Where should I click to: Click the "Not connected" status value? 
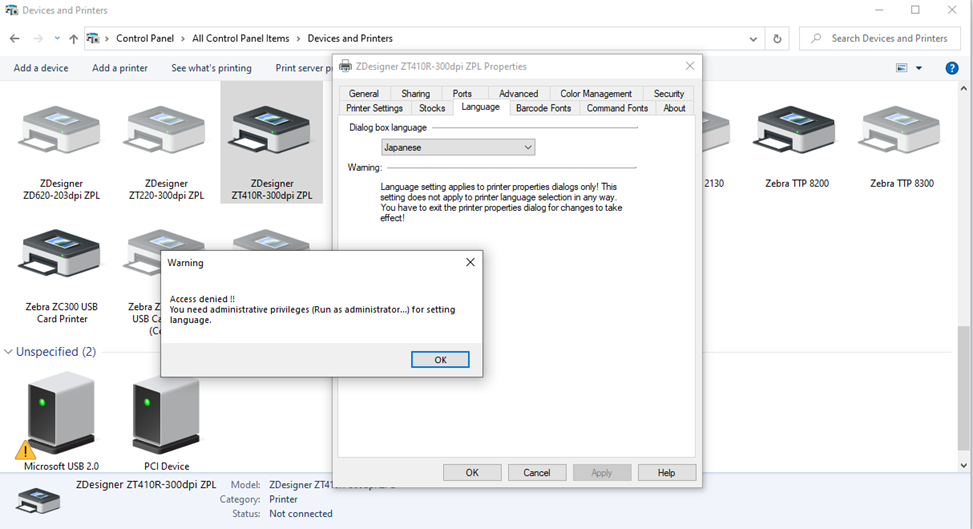pos(301,513)
